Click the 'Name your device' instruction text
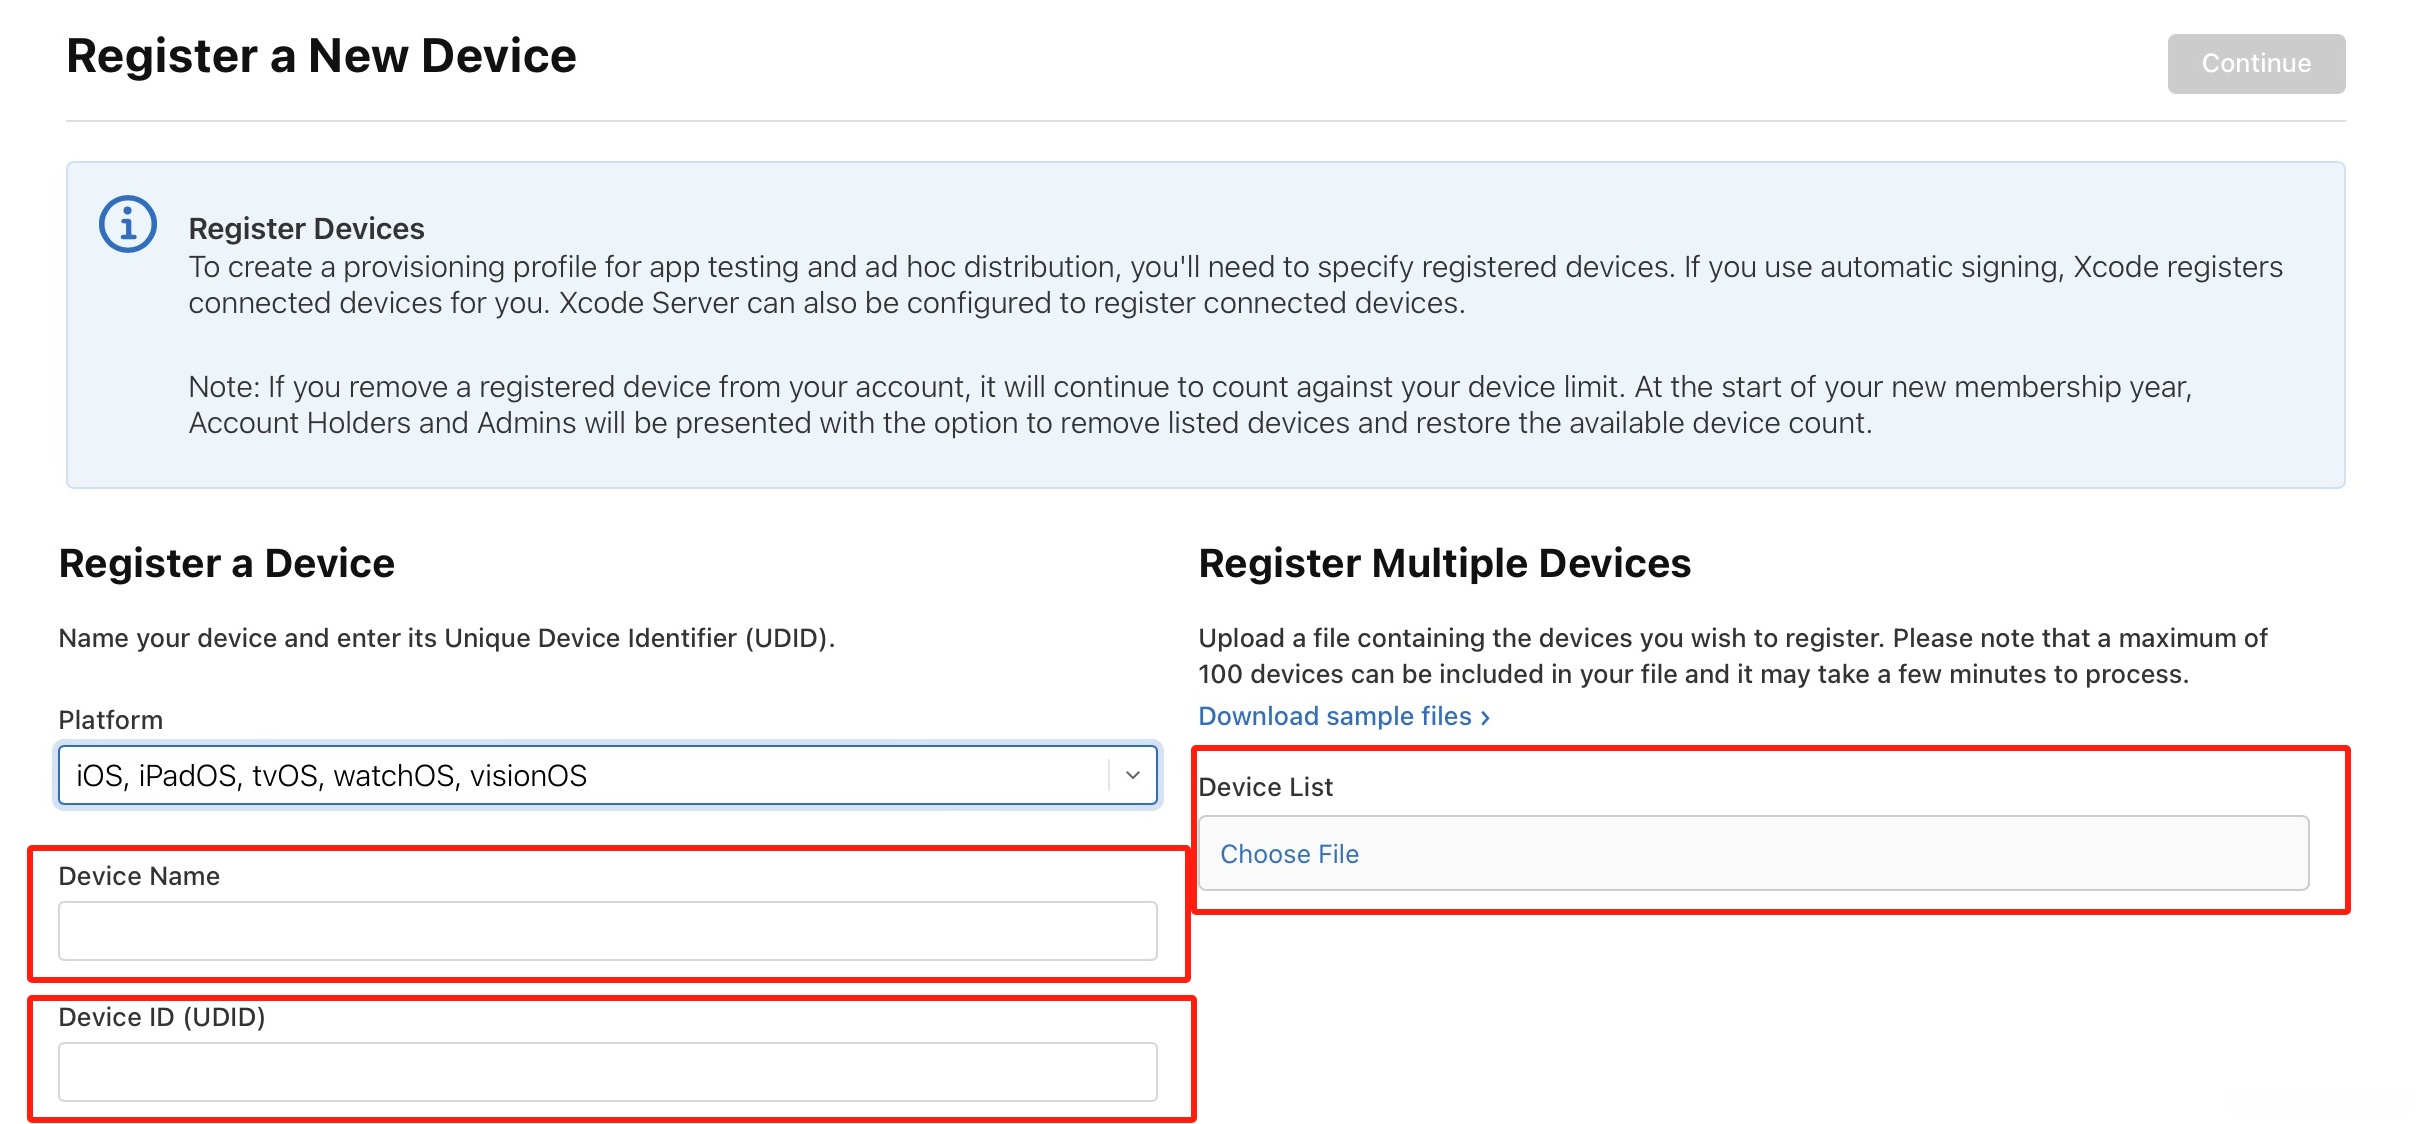Image resolution: width=2421 pixels, height=1124 pixels. (x=446, y=638)
